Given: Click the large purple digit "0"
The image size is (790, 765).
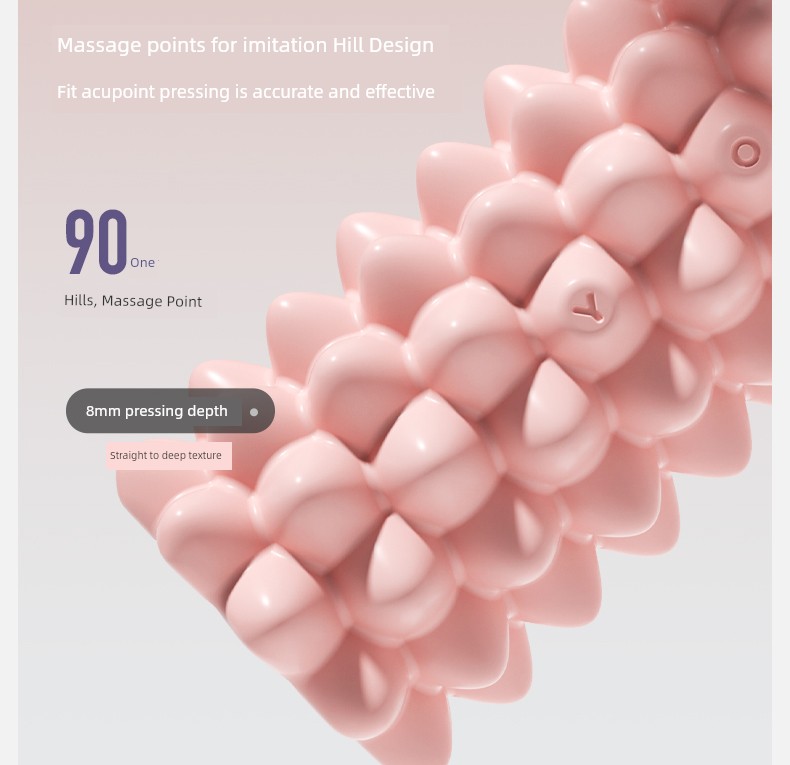Looking at the screenshot, I should 112,242.
